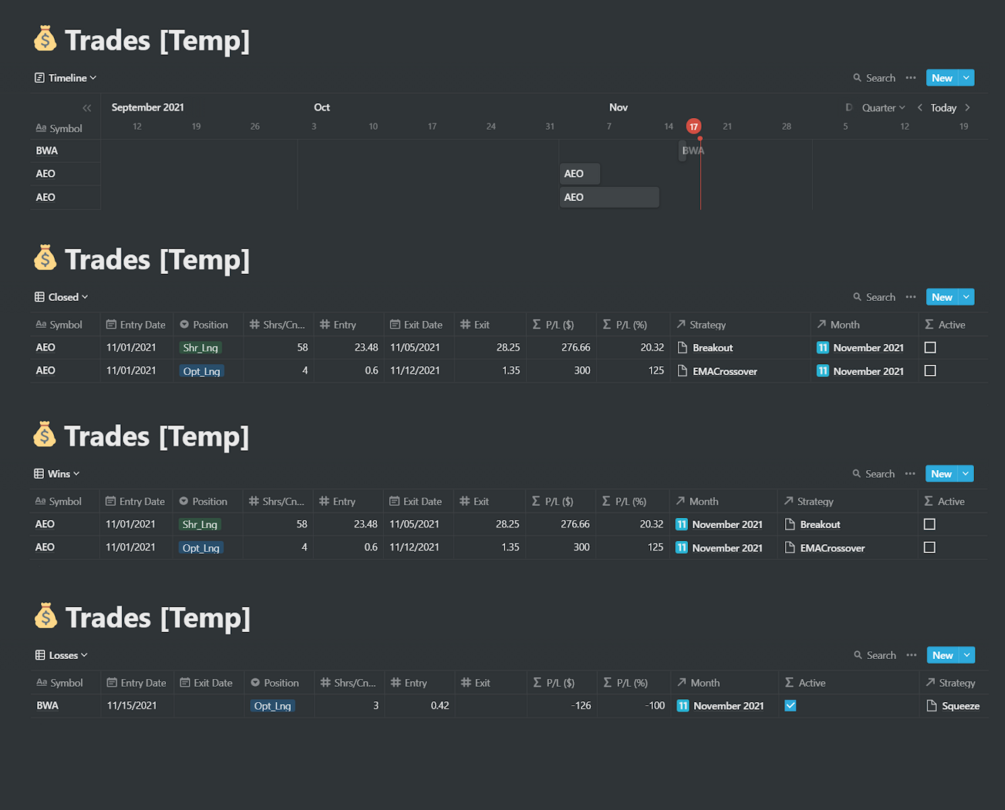Open the Timeline view switcher dropdown
This screenshot has height=810, width=1005.
66,78
